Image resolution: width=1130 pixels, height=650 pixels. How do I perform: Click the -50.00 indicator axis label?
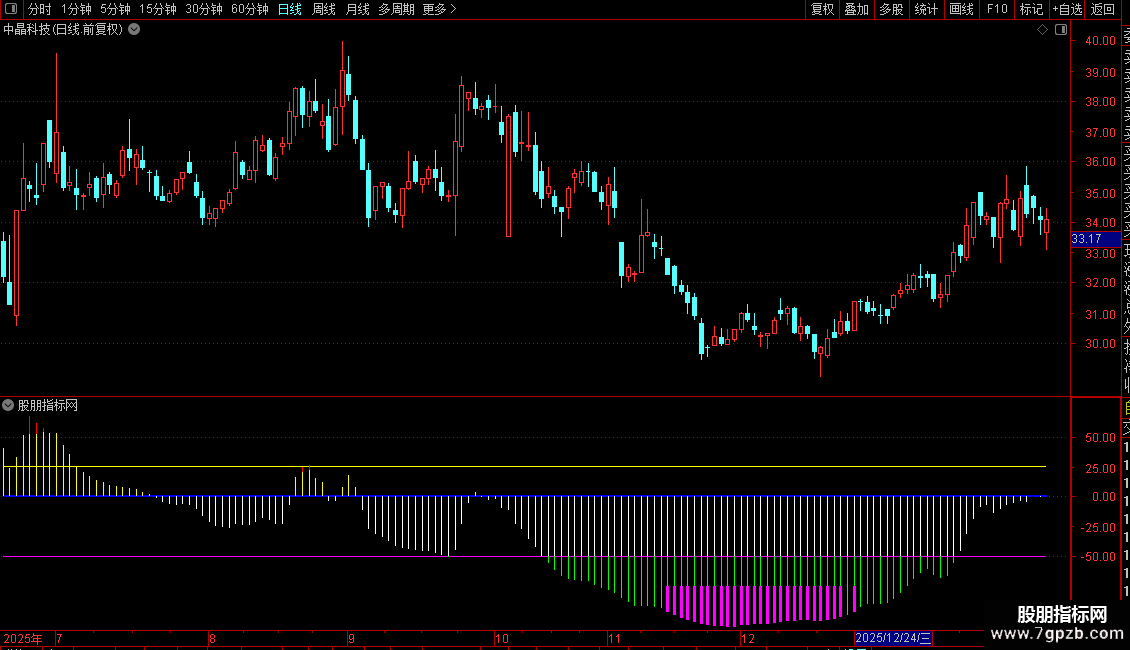pos(1098,556)
